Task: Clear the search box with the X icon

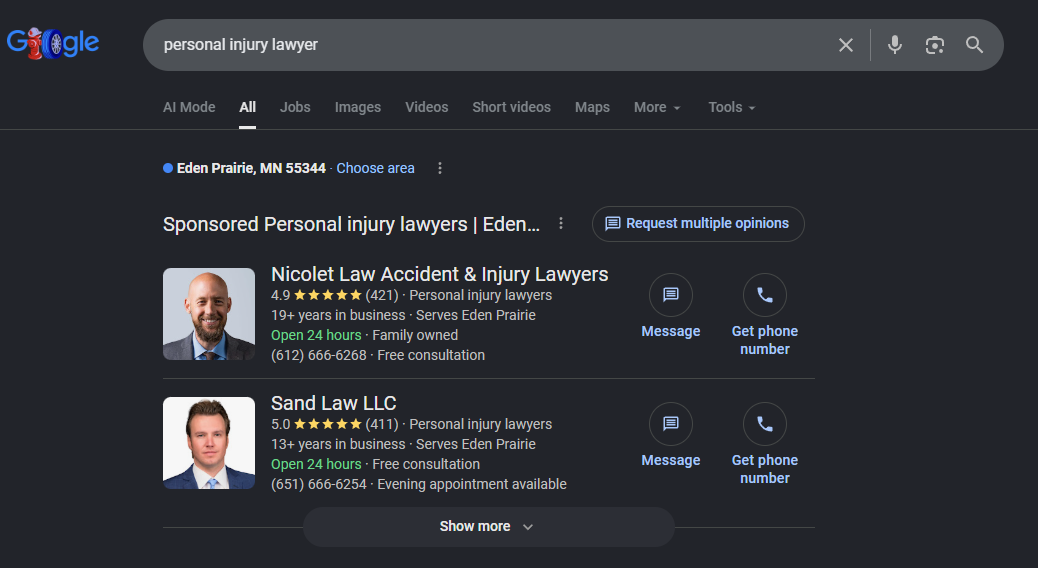Action: [x=845, y=45]
